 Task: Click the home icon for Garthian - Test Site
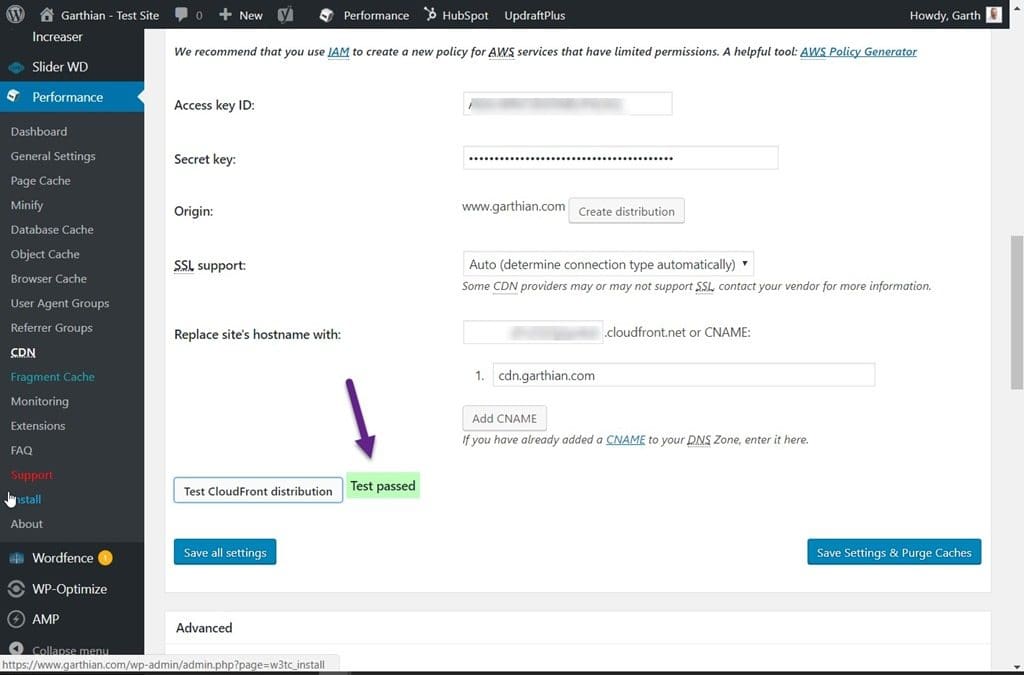[46, 14]
